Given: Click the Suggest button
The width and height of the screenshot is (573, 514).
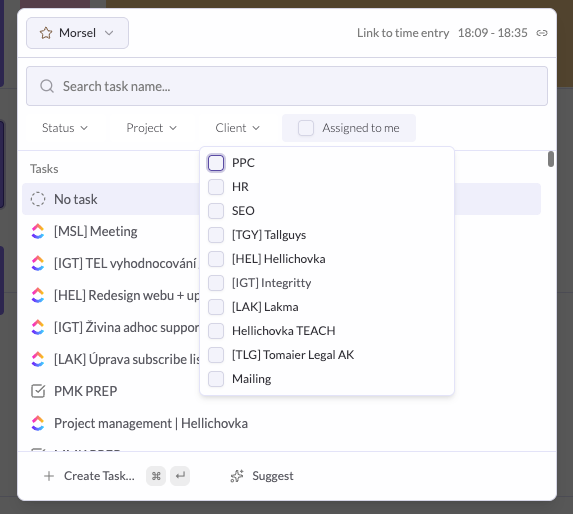Looking at the screenshot, I should [262, 476].
